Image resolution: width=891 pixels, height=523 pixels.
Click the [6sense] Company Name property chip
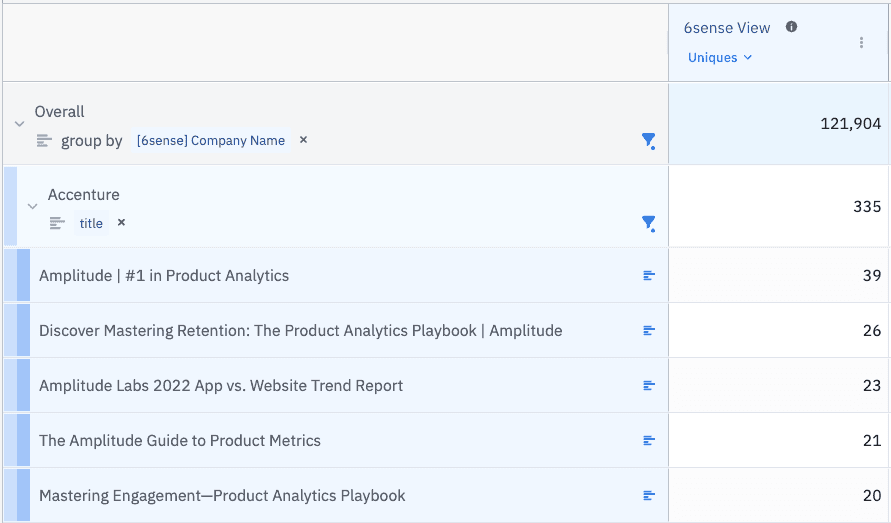(x=211, y=140)
